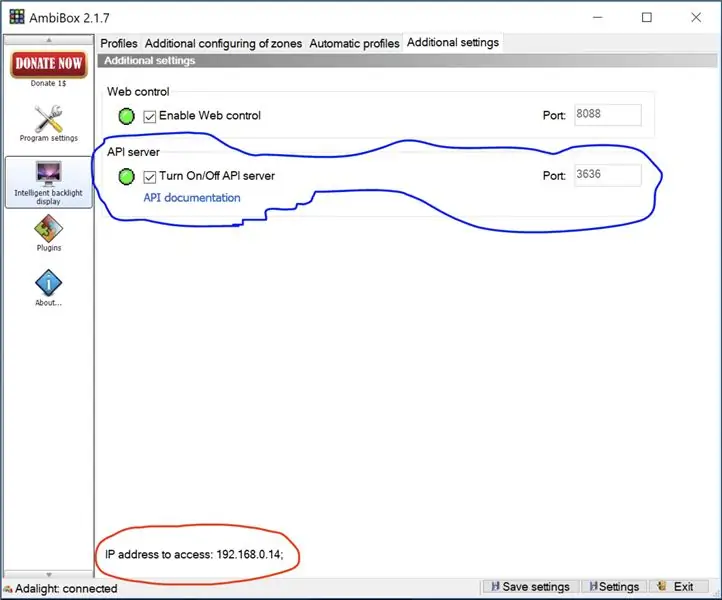Switch to the Profiles tab

tap(119, 43)
